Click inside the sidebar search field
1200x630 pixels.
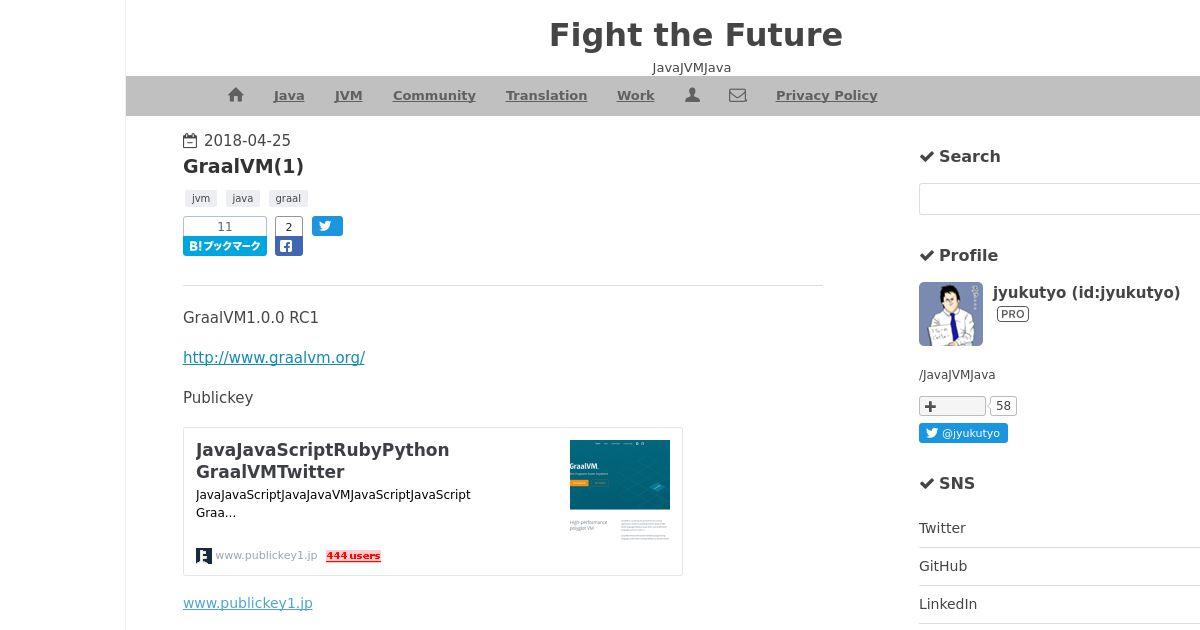tap(1059, 198)
